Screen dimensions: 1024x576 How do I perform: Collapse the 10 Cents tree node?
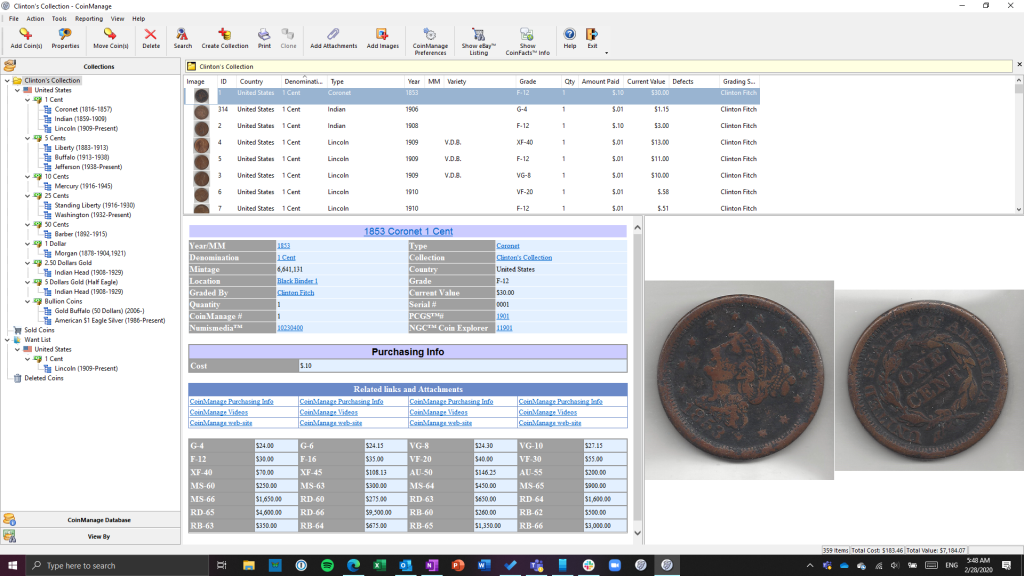[27, 176]
